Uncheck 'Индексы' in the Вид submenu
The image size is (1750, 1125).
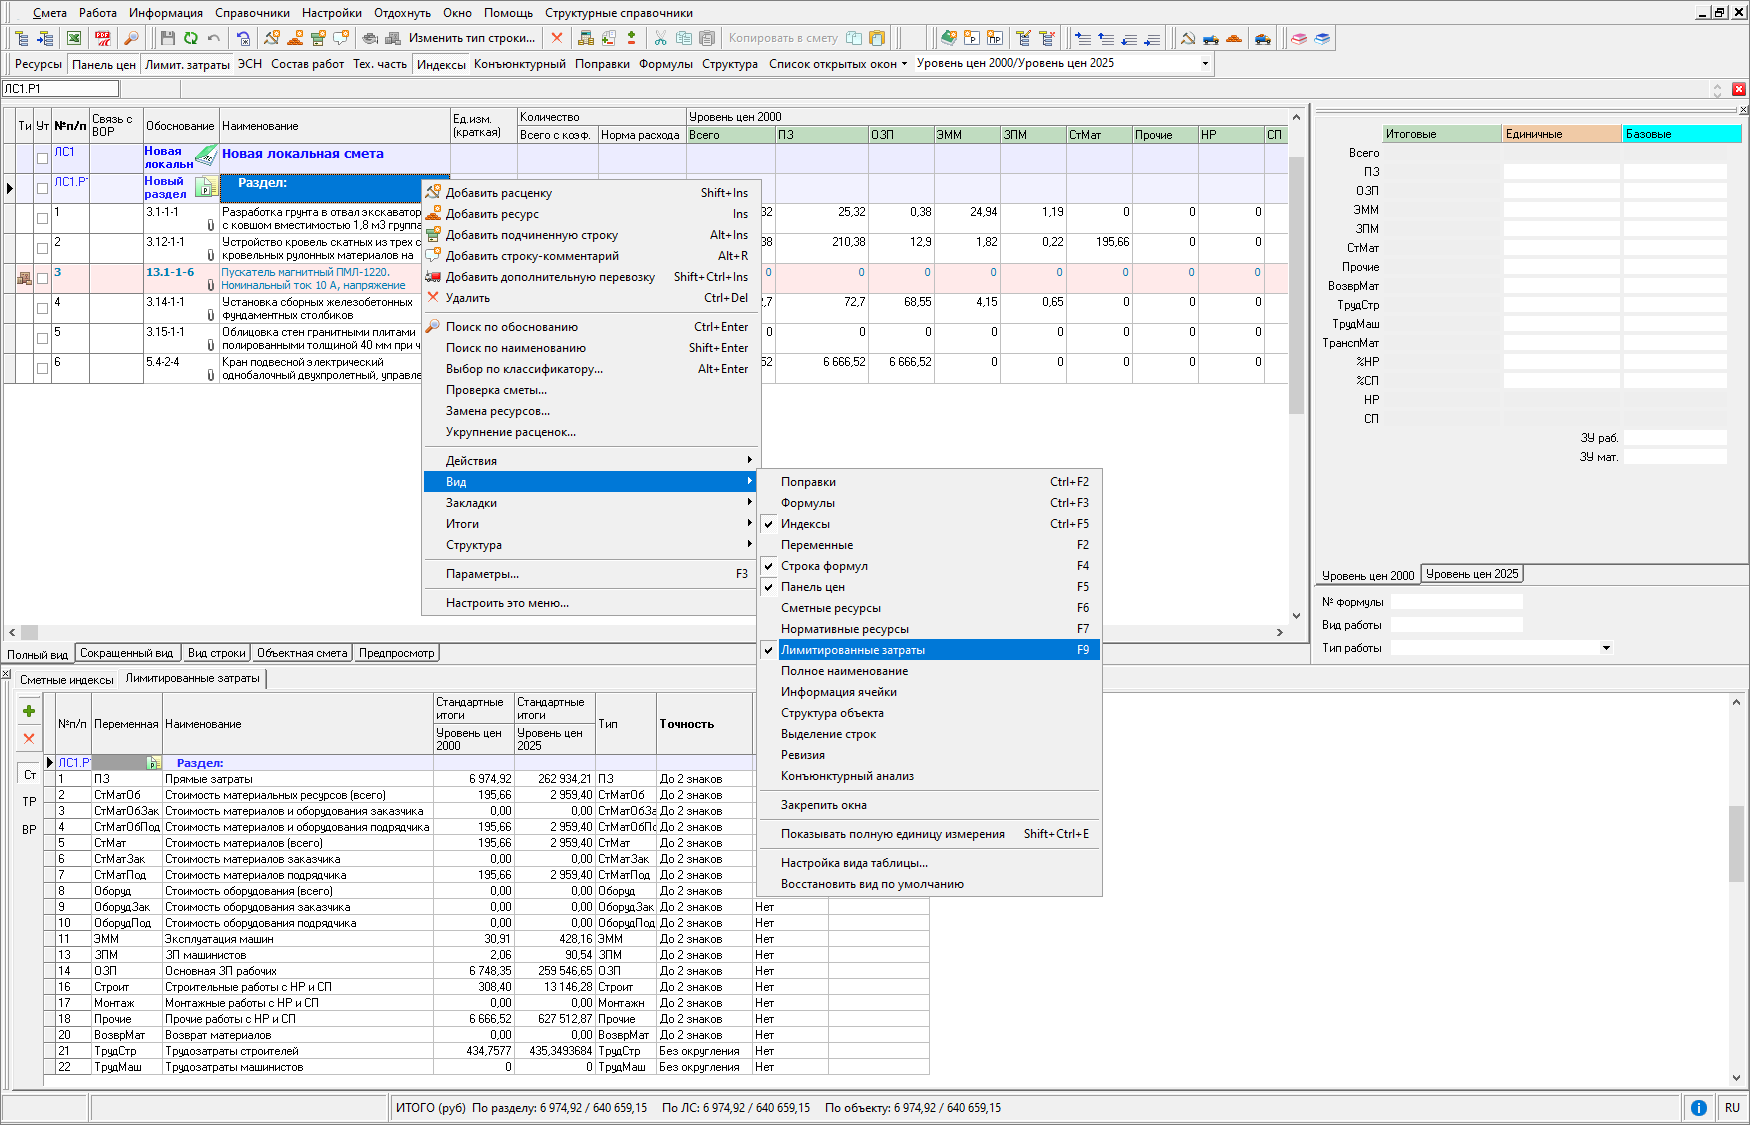805,524
